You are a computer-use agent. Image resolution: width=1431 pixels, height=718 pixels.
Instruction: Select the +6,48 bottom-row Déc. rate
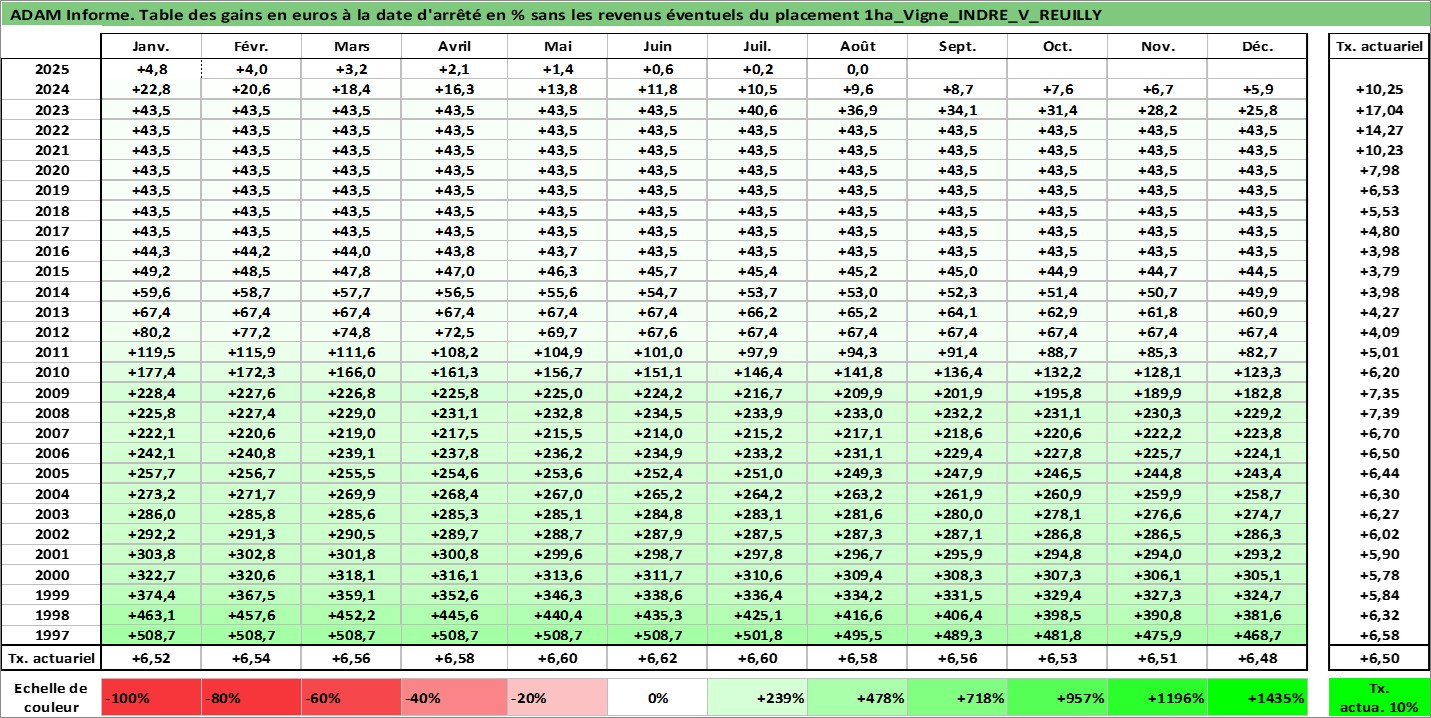click(x=1257, y=658)
